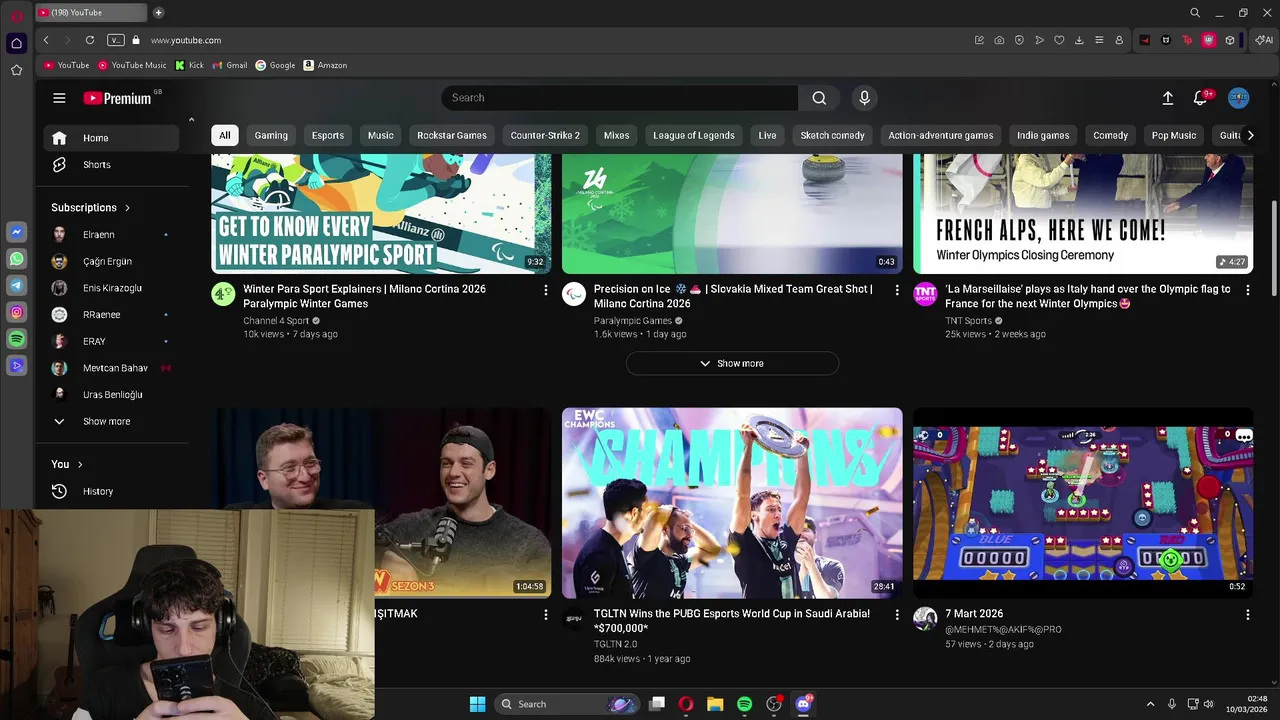The width and height of the screenshot is (1280, 720).
Task: Click the search magnifier button
Action: (819, 98)
